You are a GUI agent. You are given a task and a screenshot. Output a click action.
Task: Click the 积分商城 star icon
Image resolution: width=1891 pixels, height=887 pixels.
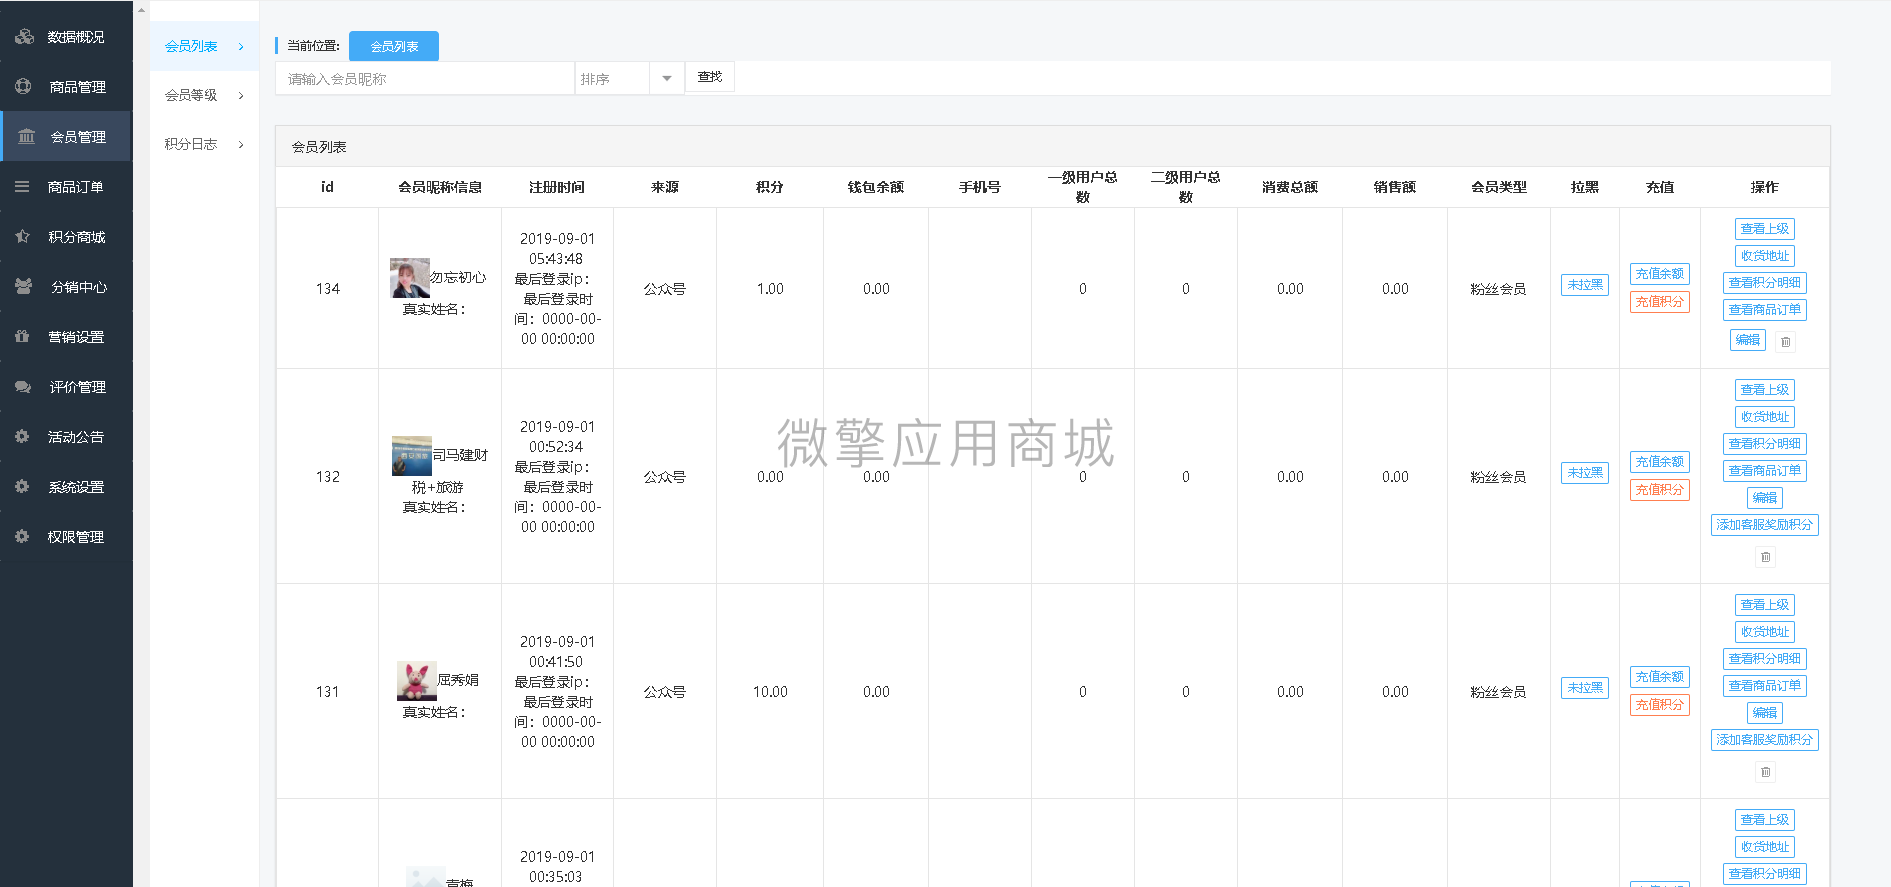(22, 237)
